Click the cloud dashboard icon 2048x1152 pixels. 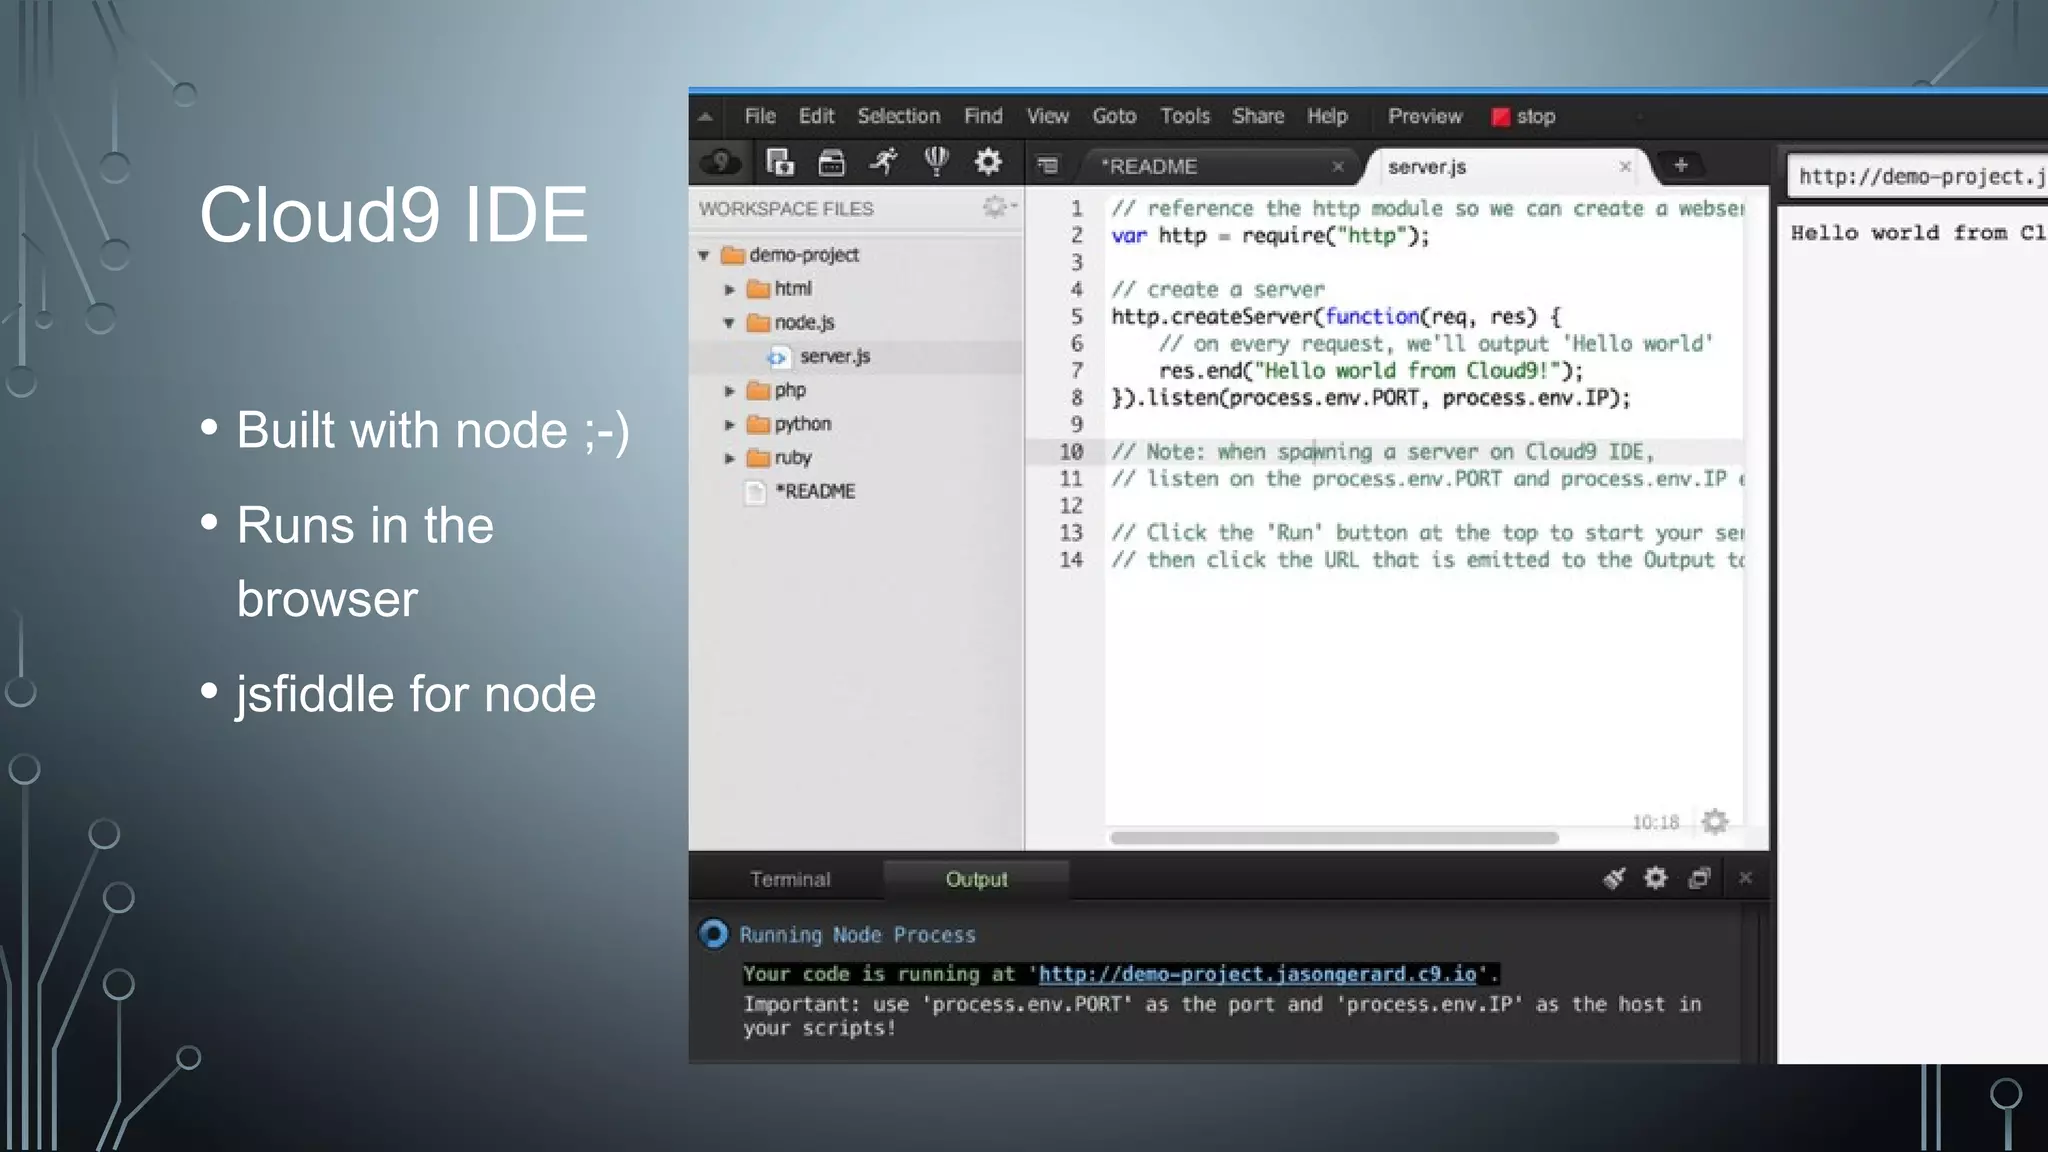720,162
